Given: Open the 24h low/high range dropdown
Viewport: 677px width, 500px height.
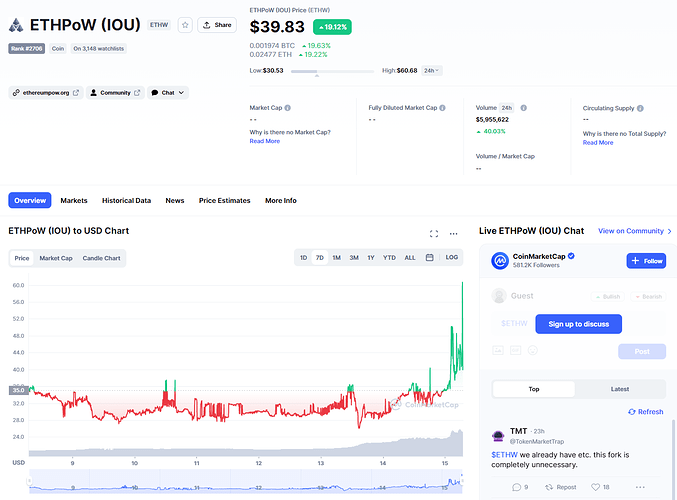Looking at the screenshot, I should 431,70.
